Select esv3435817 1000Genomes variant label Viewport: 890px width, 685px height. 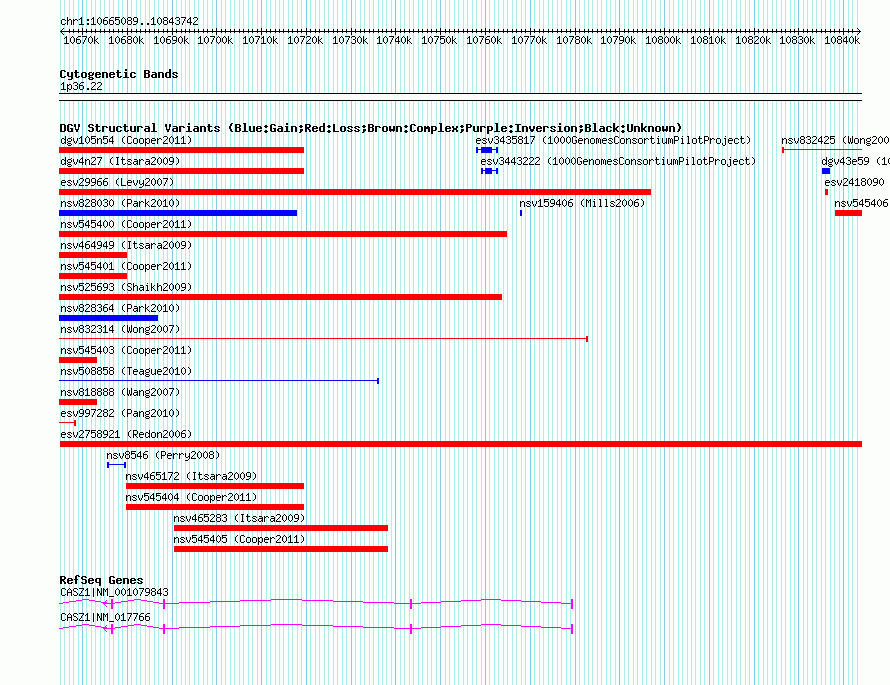[x=613, y=140]
